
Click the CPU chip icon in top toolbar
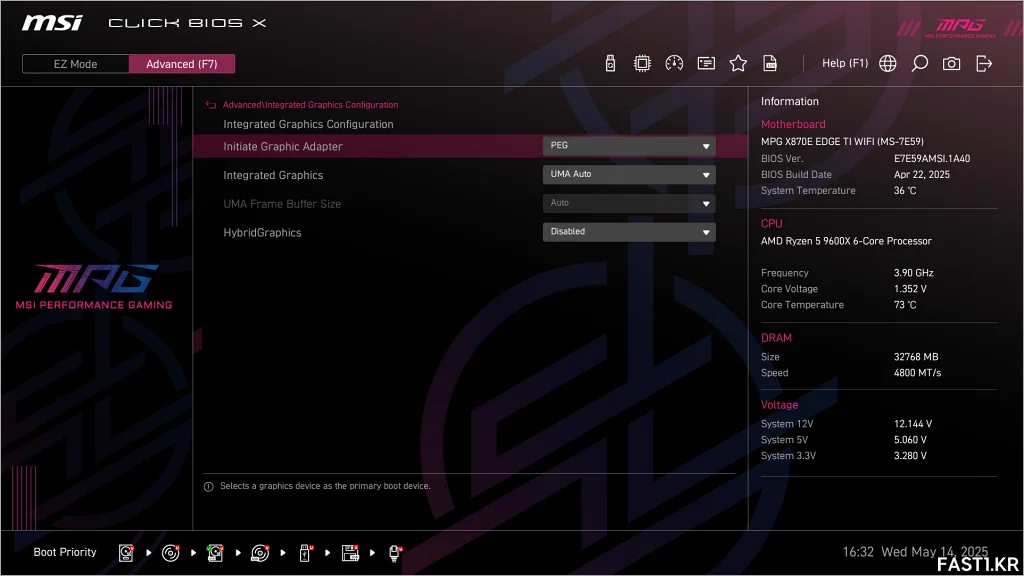[x=642, y=63]
